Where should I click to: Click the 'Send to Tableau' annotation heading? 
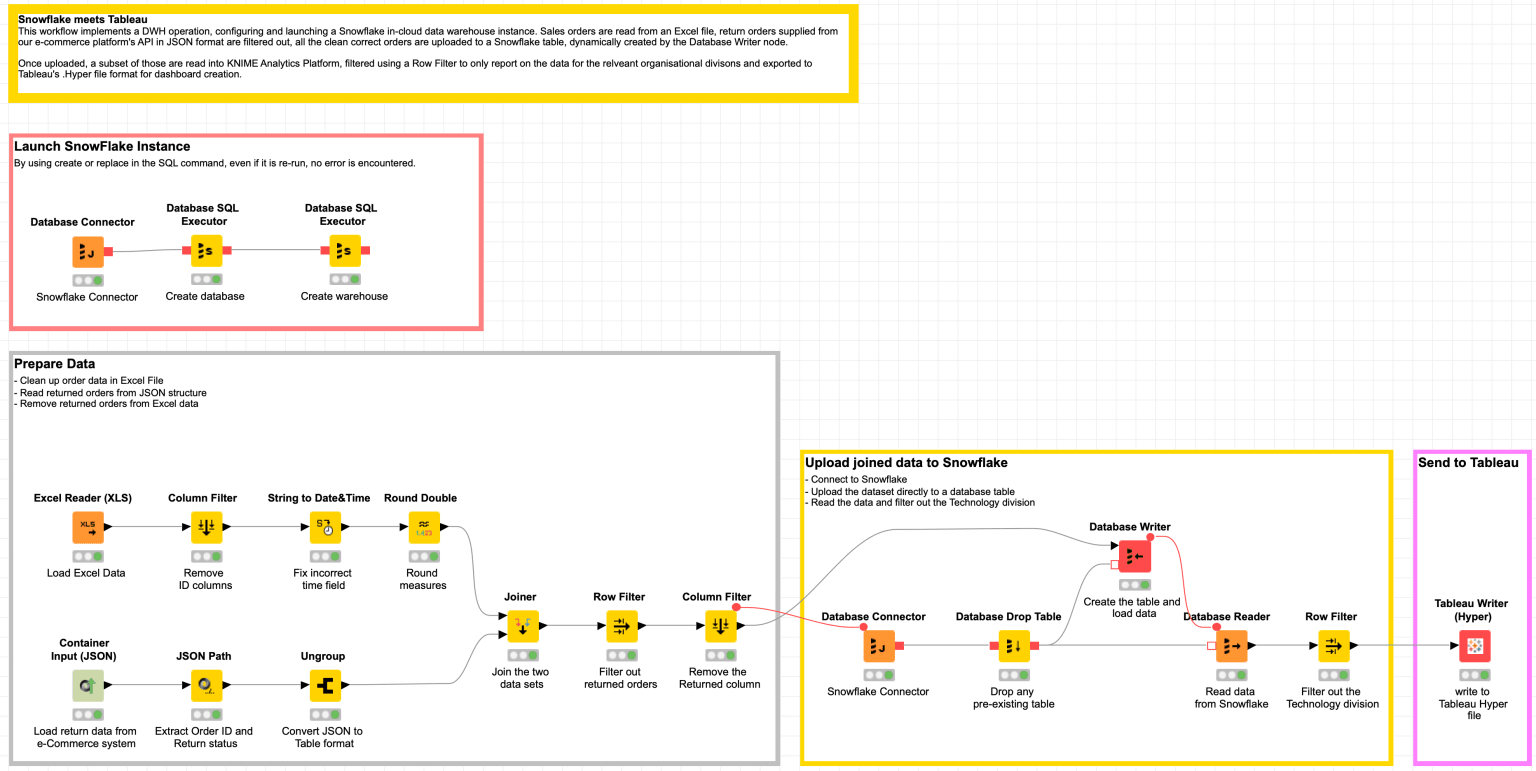pos(1468,462)
